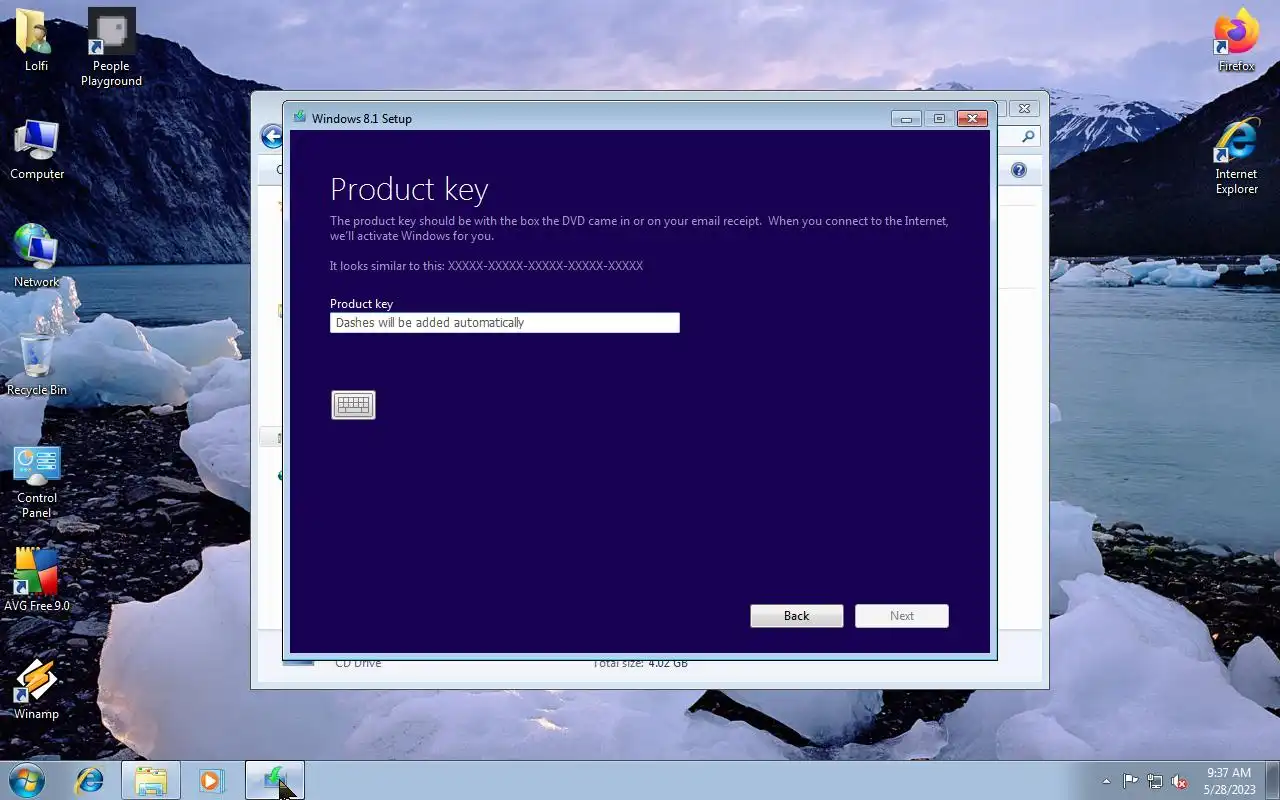Click Explorer window back arrow
This screenshot has height=800, width=1280.
(271, 136)
